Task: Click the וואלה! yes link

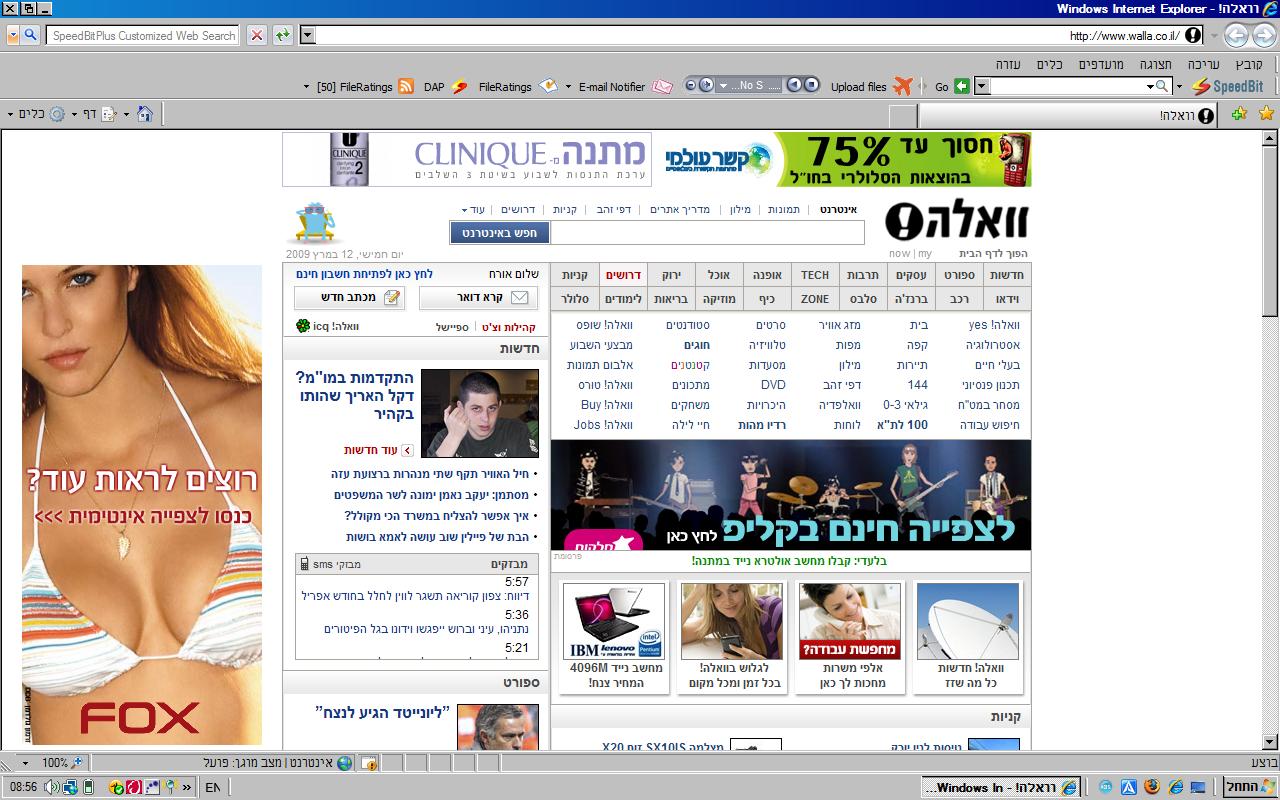Action: tap(995, 325)
